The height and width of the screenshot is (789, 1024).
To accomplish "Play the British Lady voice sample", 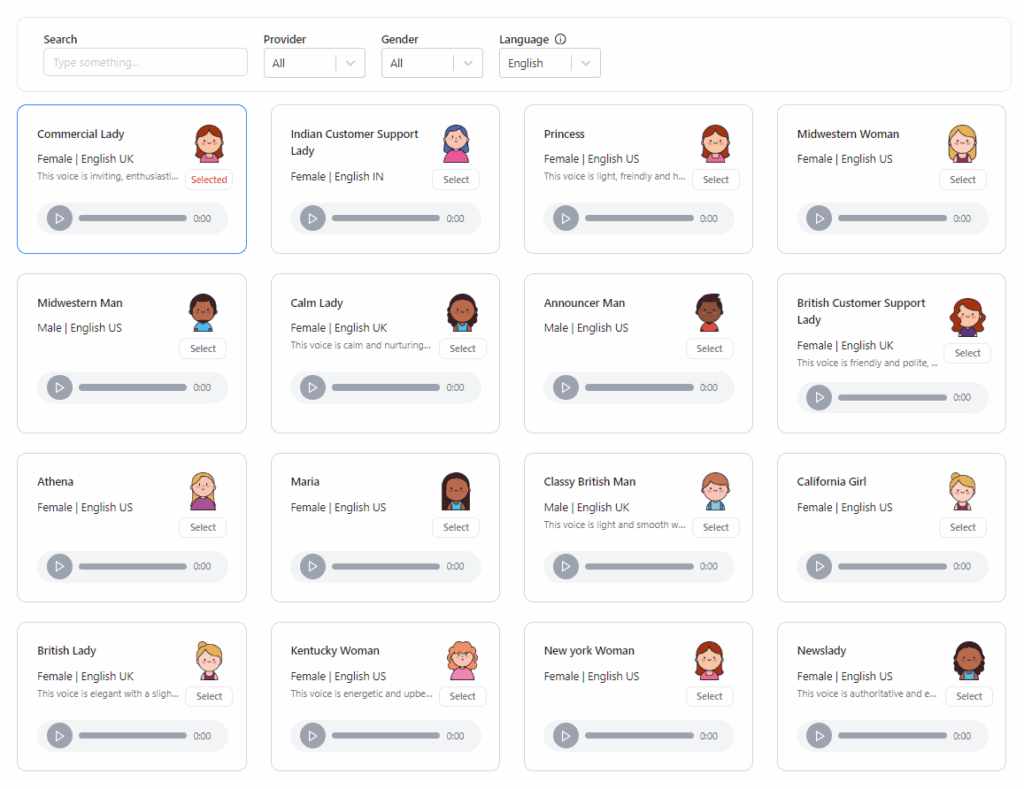I will [59, 735].
